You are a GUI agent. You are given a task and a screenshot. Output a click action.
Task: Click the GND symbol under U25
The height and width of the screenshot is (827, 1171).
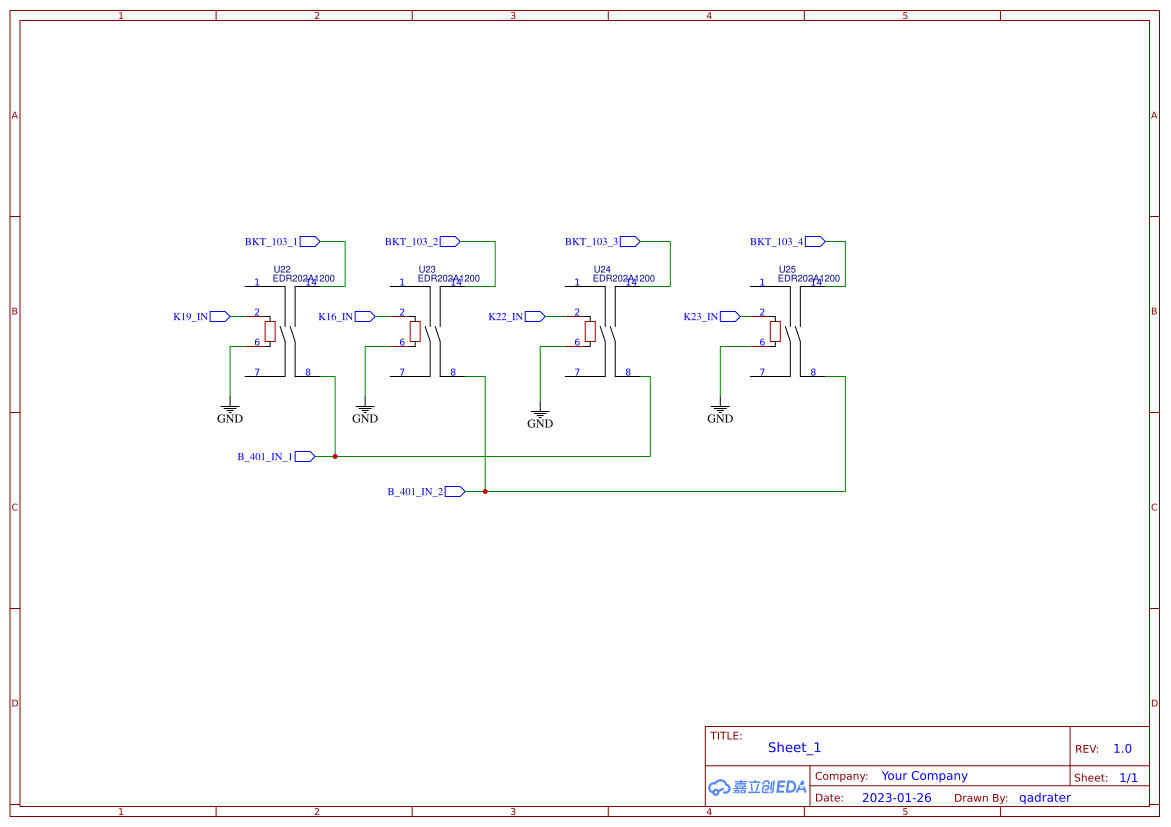click(x=719, y=410)
